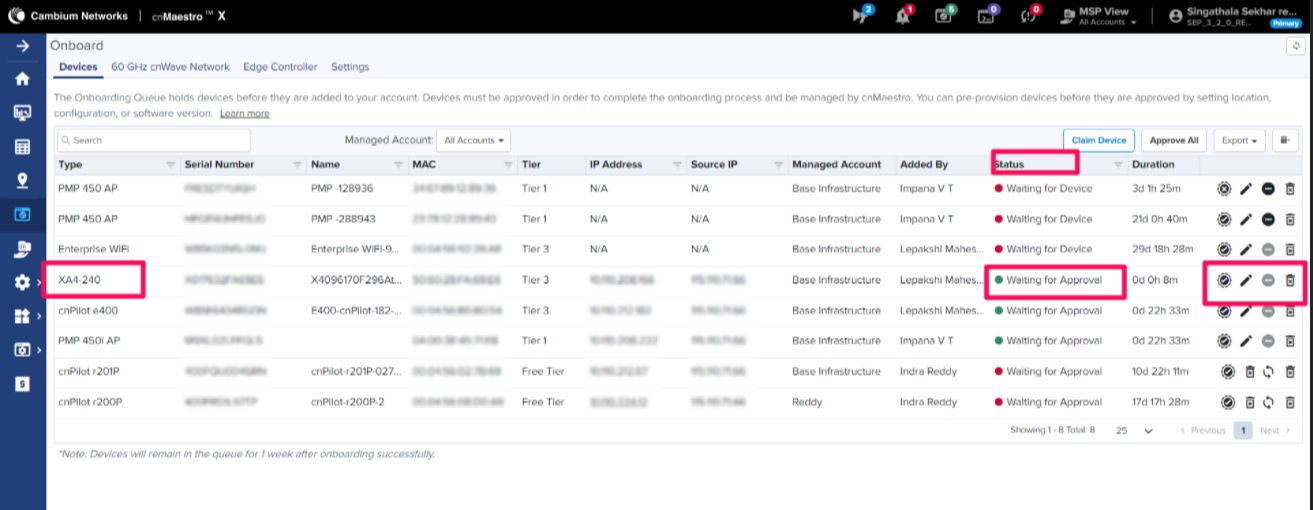Screen dimensions: 1313x510
Task: Expand the apps sidebar submenu chevron
Action: click(x=39, y=317)
